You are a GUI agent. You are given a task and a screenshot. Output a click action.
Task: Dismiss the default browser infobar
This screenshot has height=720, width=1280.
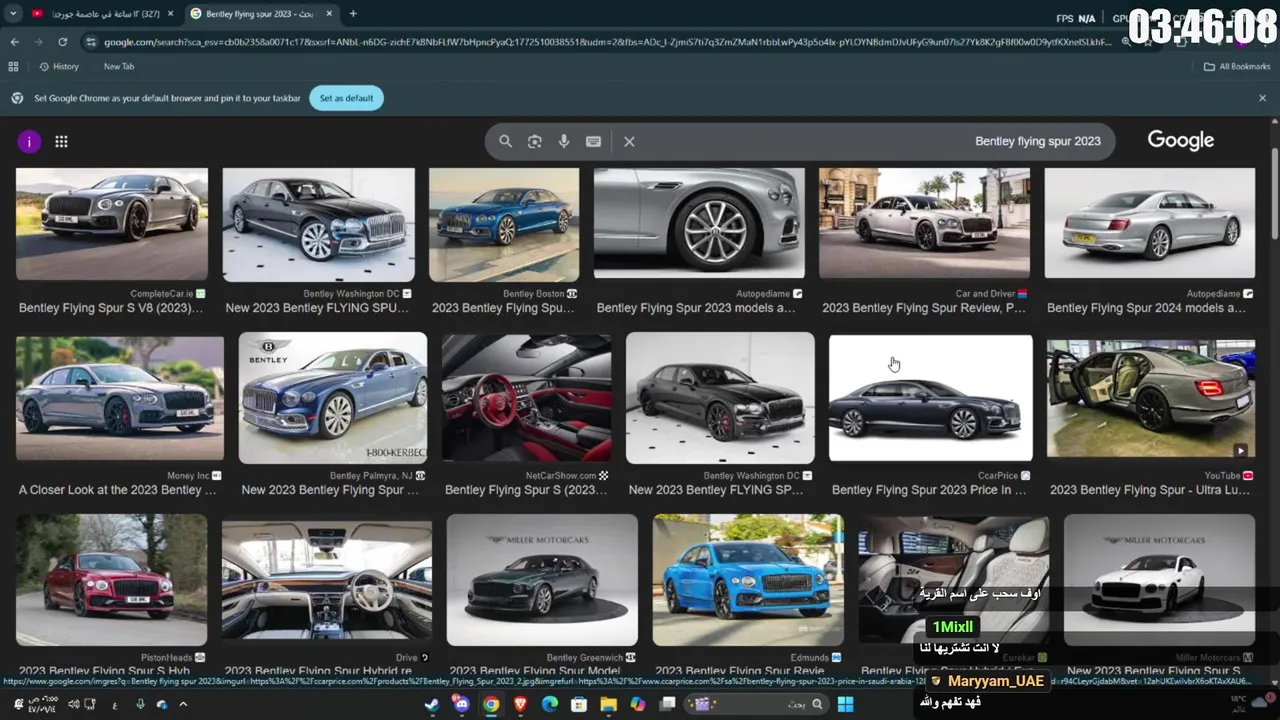coord(1262,98)
